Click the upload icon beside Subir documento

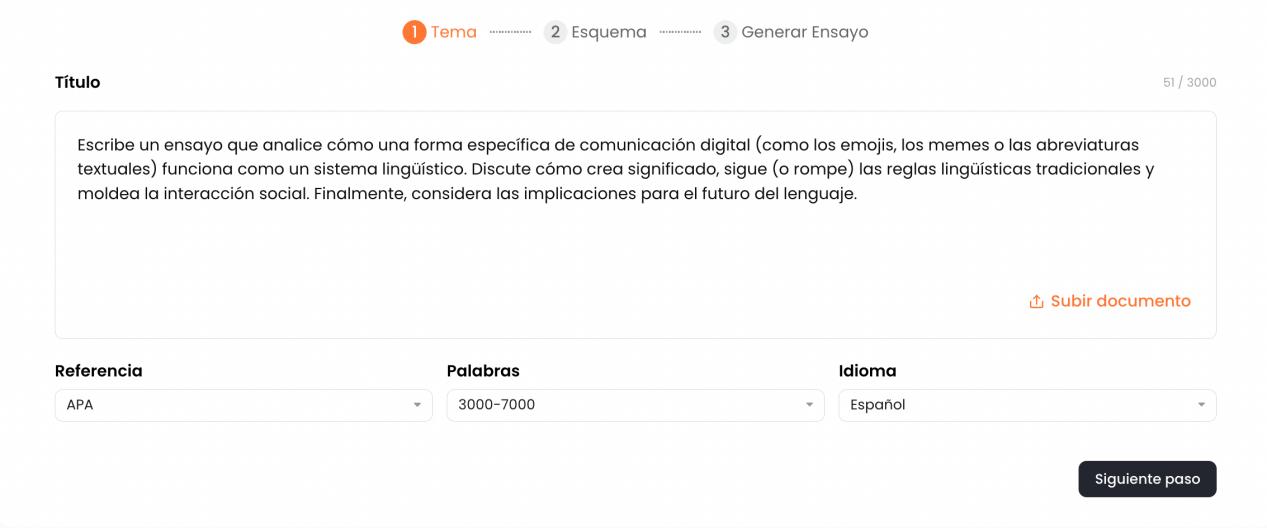click(x=1036, y=302)
